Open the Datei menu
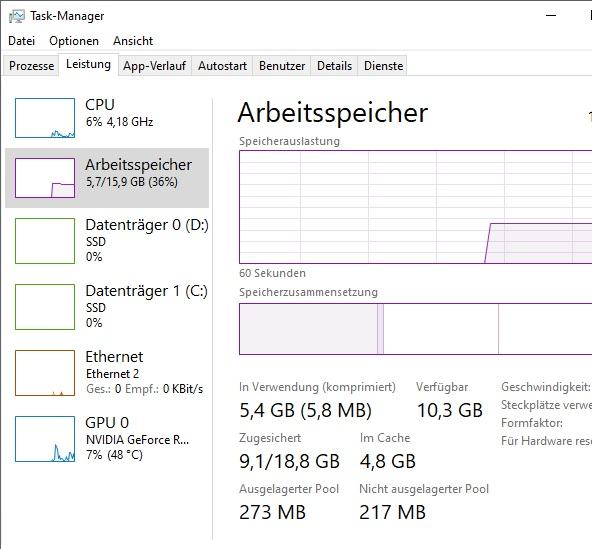 [x=22, y=41]
